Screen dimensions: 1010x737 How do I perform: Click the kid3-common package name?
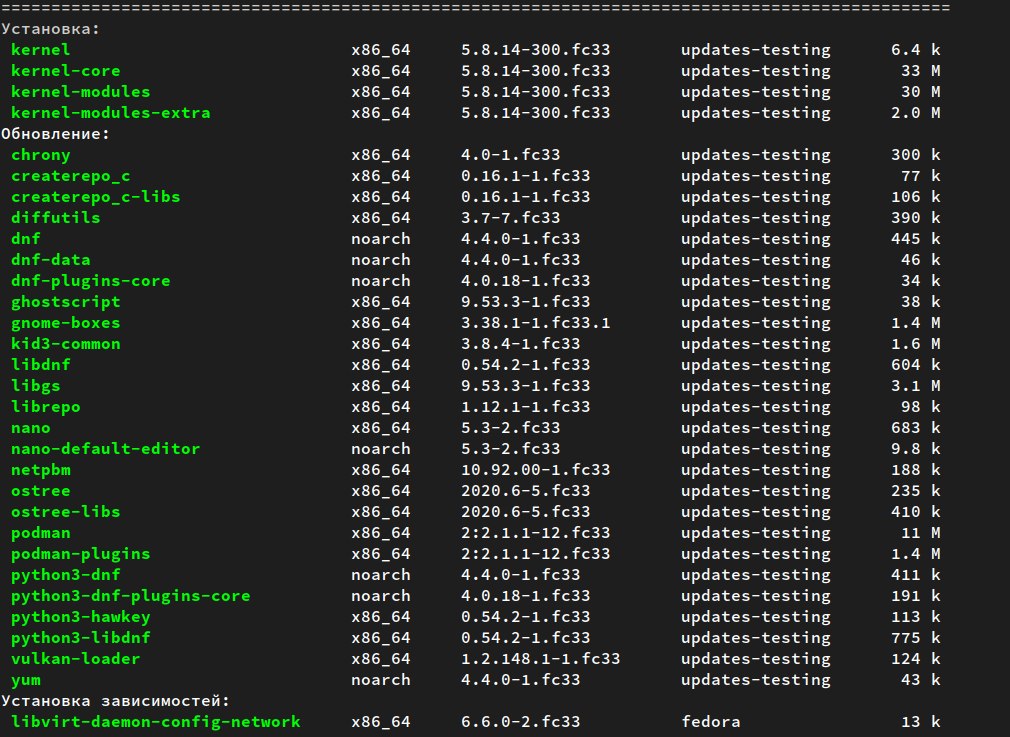coord(66,344)
